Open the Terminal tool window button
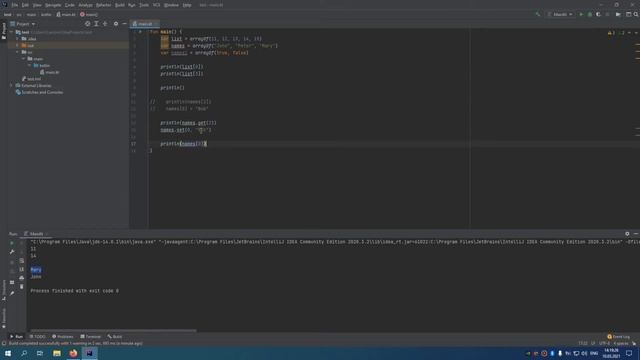Image resolution: width=640 pixels, height=360 pixels. (91, 337)
